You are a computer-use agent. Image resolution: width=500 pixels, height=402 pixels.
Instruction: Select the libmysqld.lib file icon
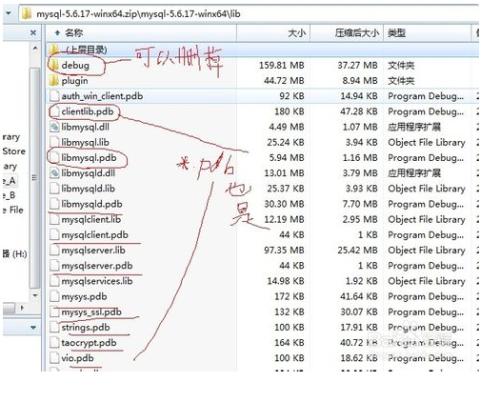point(54,189)
